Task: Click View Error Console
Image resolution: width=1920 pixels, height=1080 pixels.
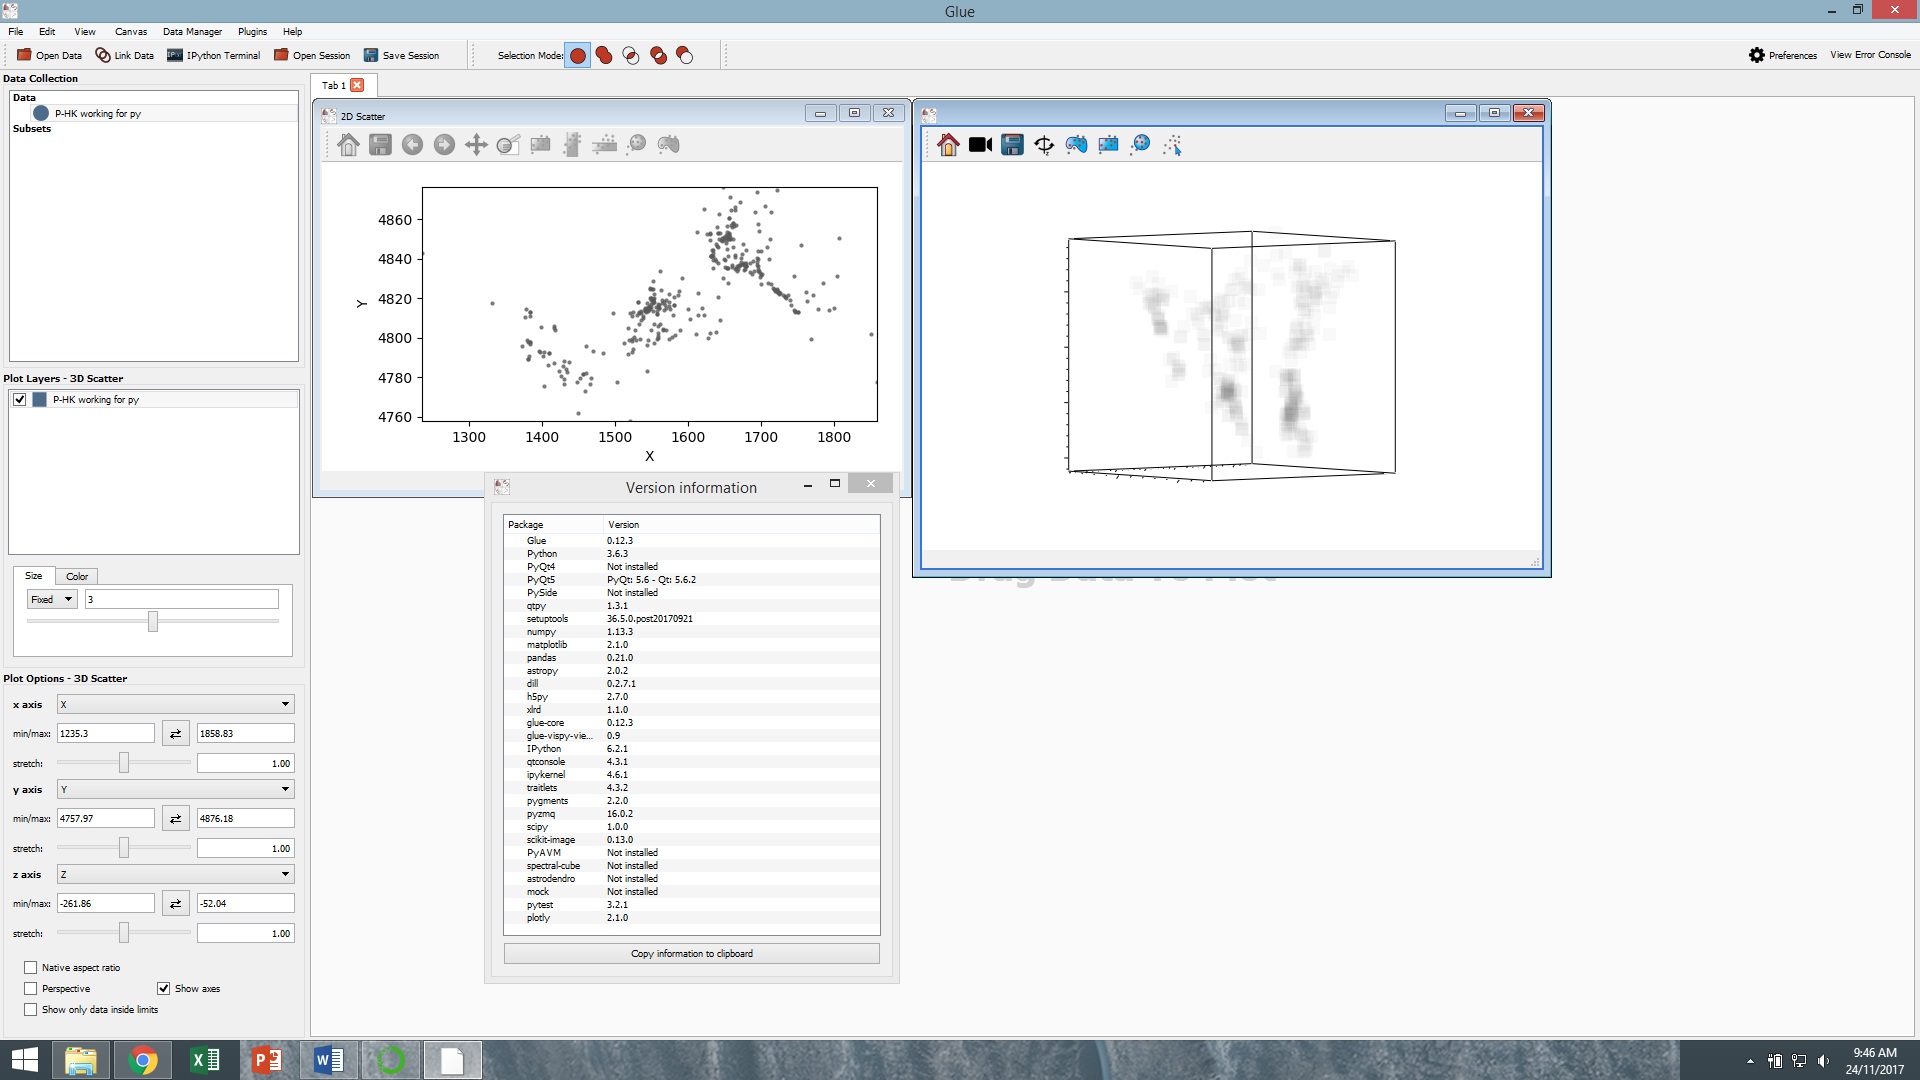Action: (1870, 55)
